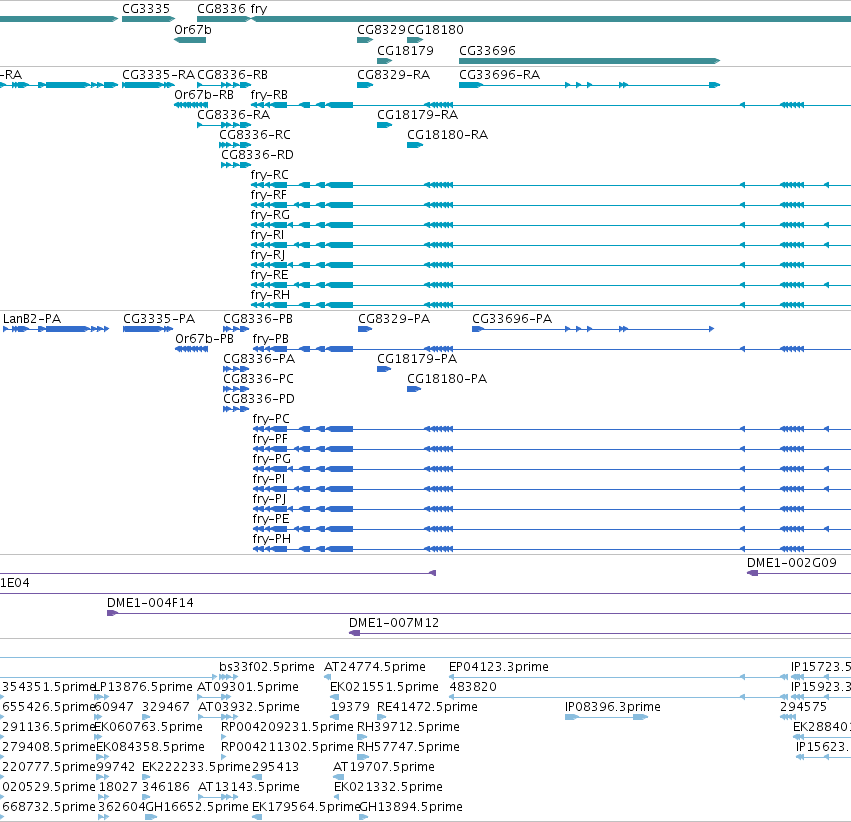
Task: Click the Or67b gene arrow
Action: (x=190, y=40)
